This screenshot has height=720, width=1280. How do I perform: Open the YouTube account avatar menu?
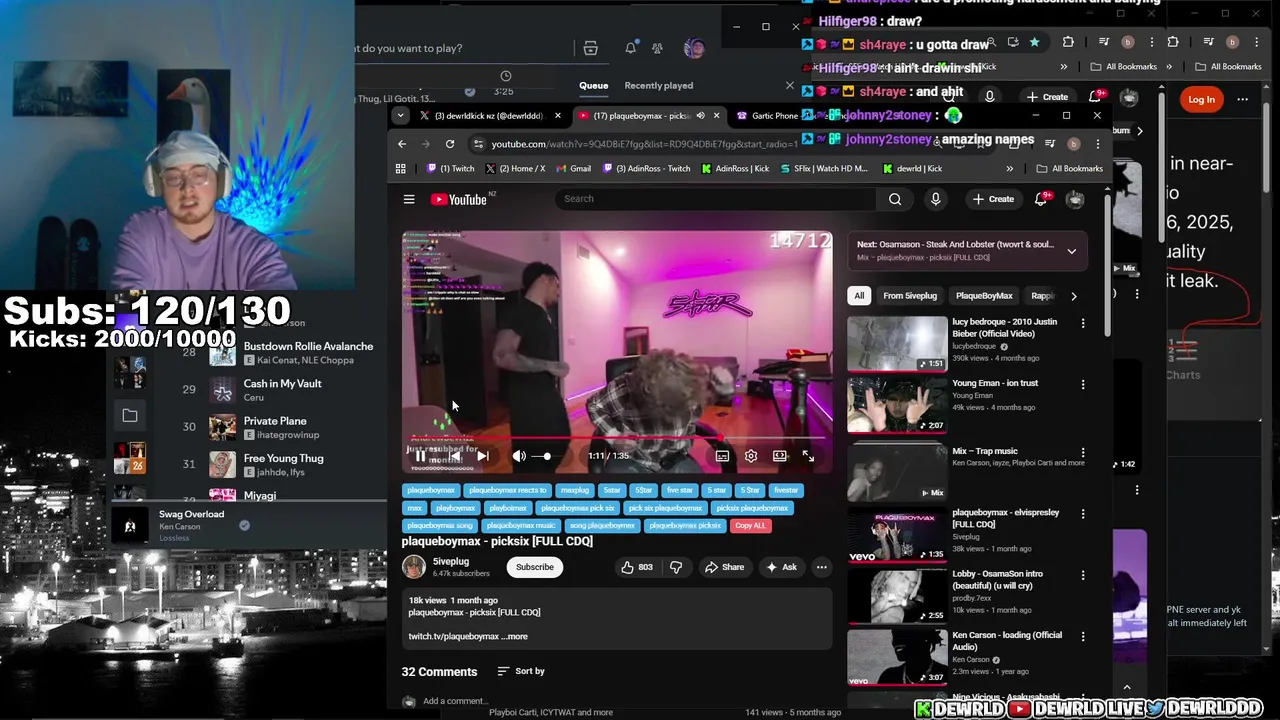(x=1075, y=199)
